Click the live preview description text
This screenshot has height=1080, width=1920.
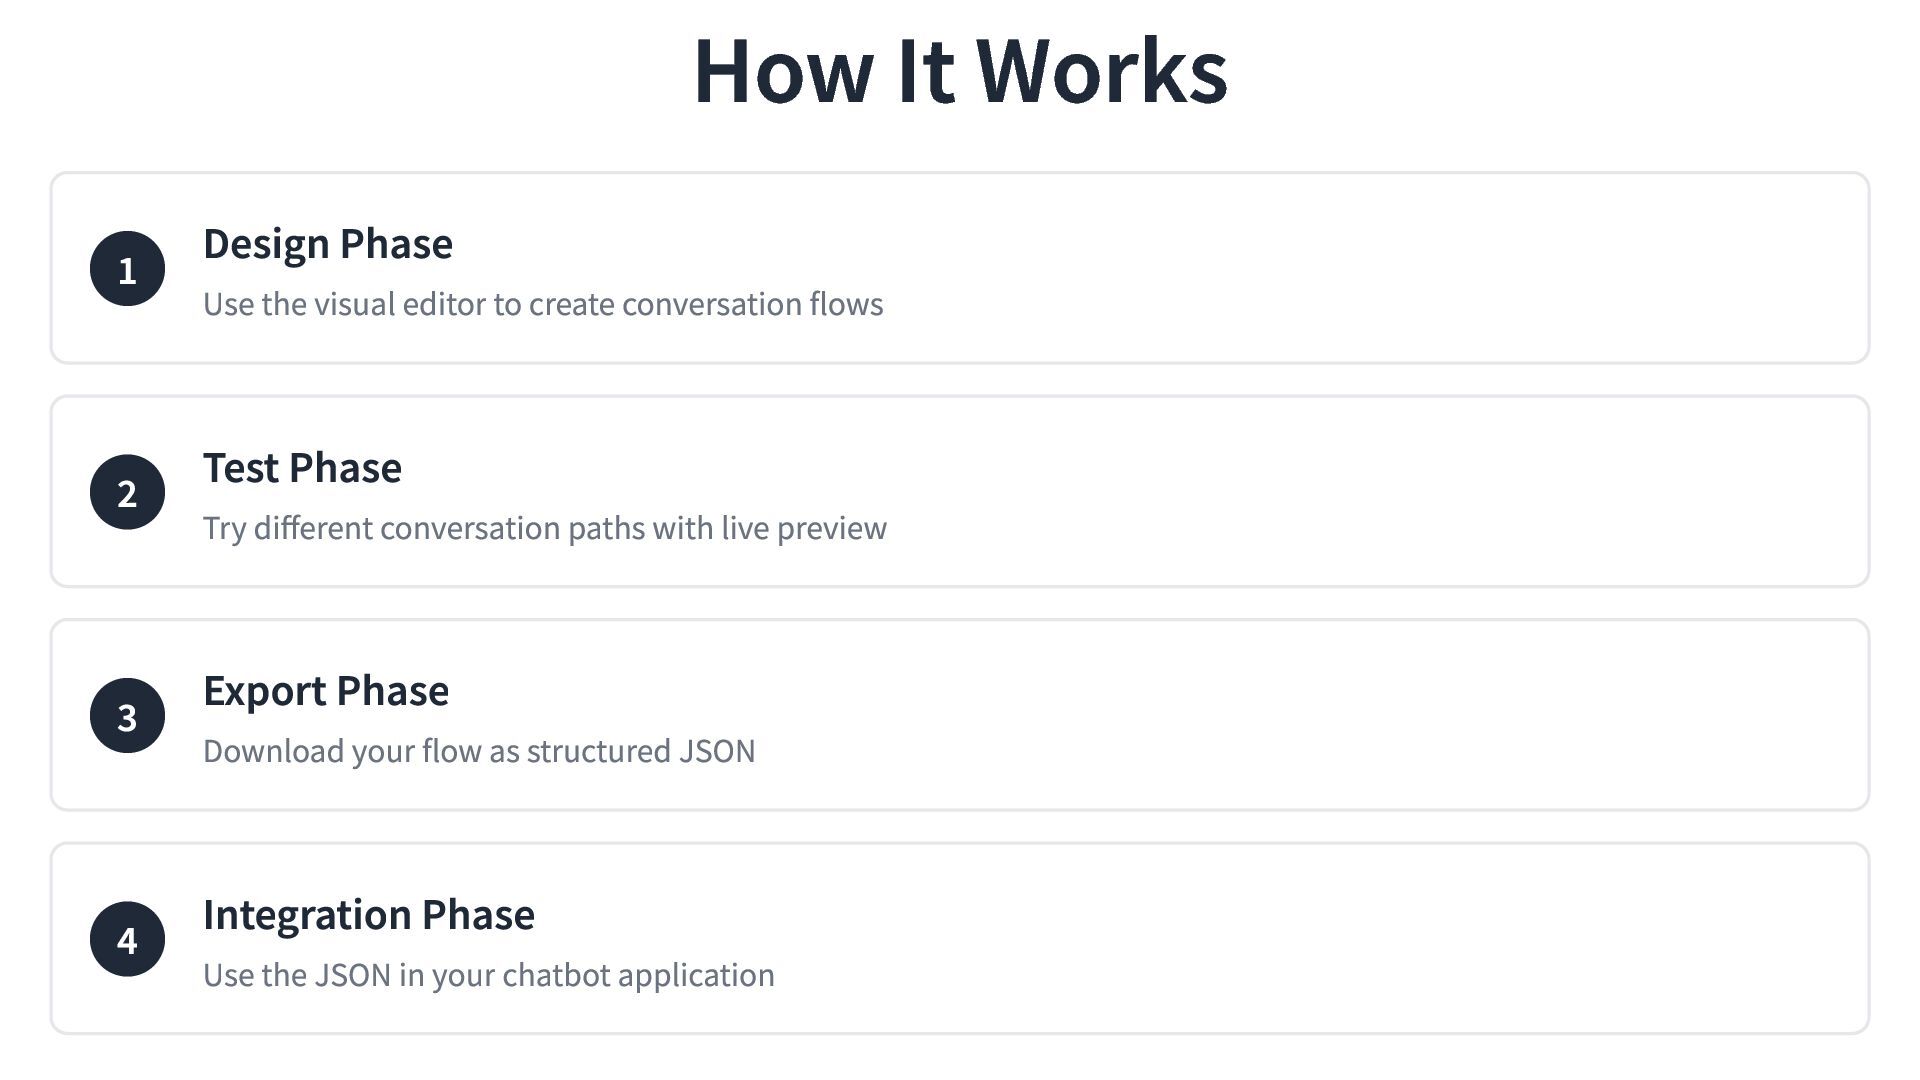(545, 528)
